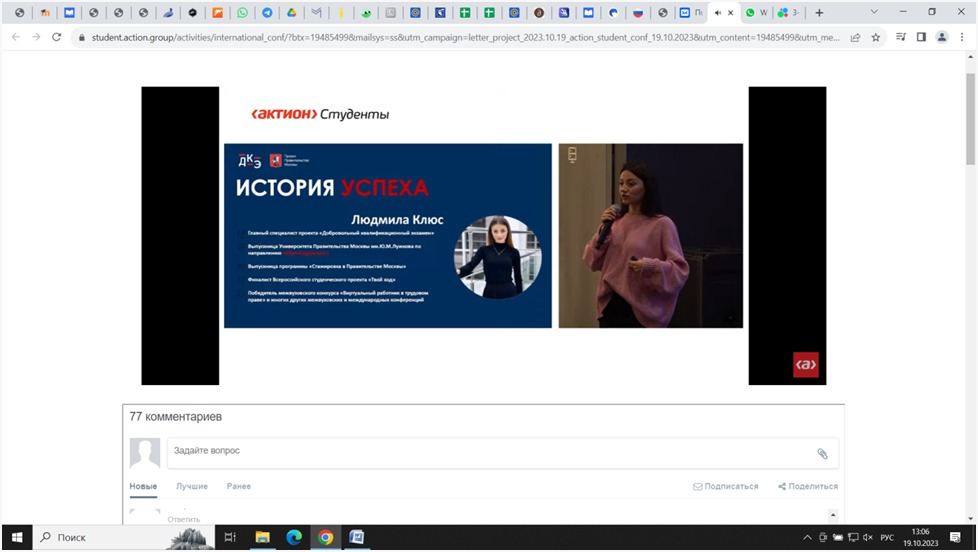Click the Поделиться link
The width and height of the screenshot is (978, 552).
click(808, 486)
